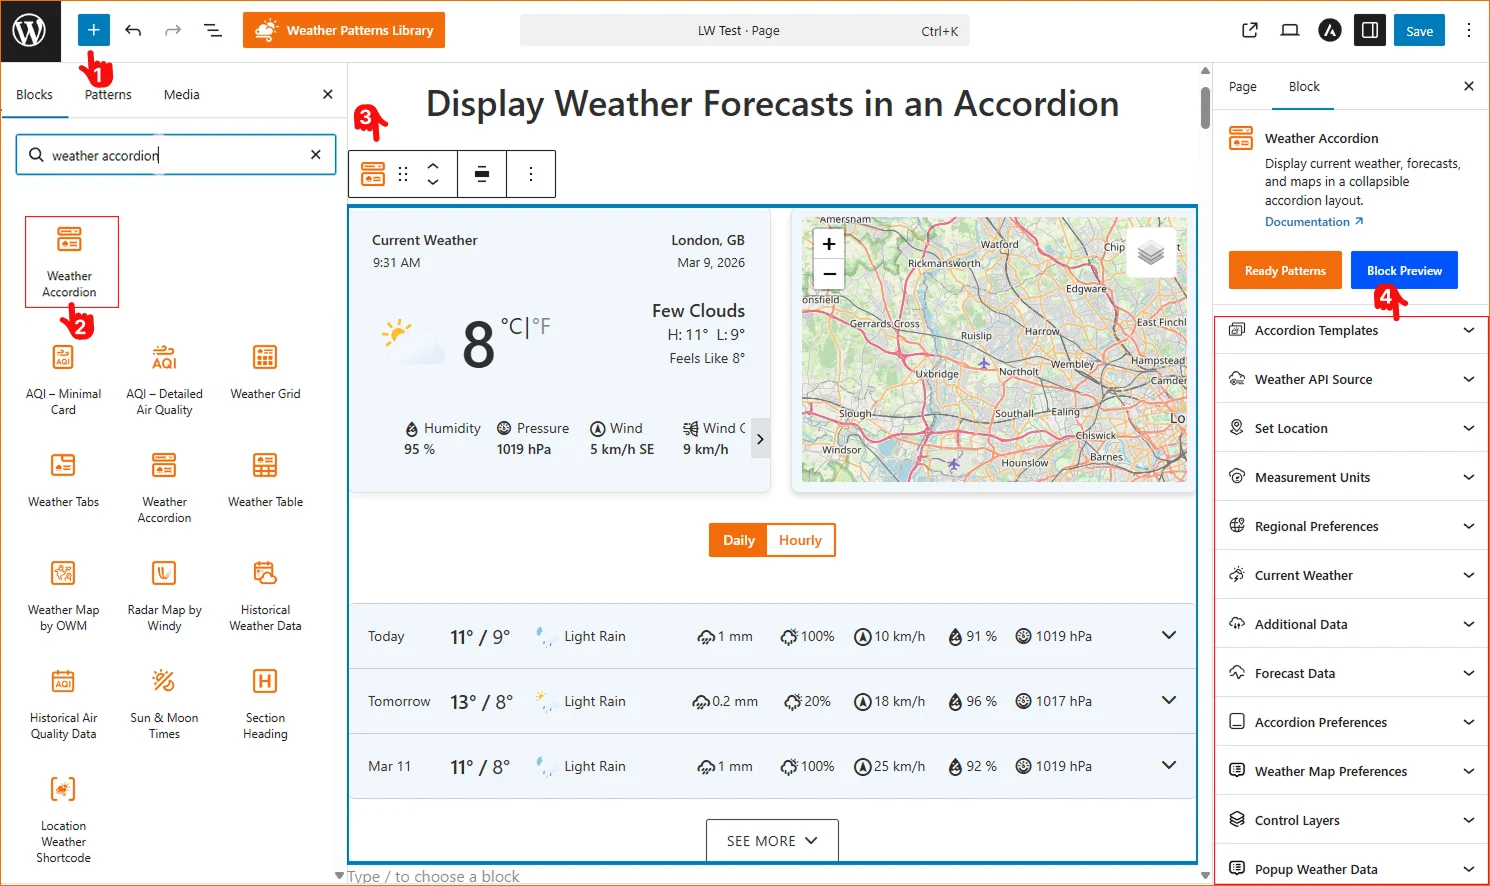Image resolution: width=1490 pixels, height=886 pixels.
Task: Select the Daily forecast toggle
Action: point(737,540)
